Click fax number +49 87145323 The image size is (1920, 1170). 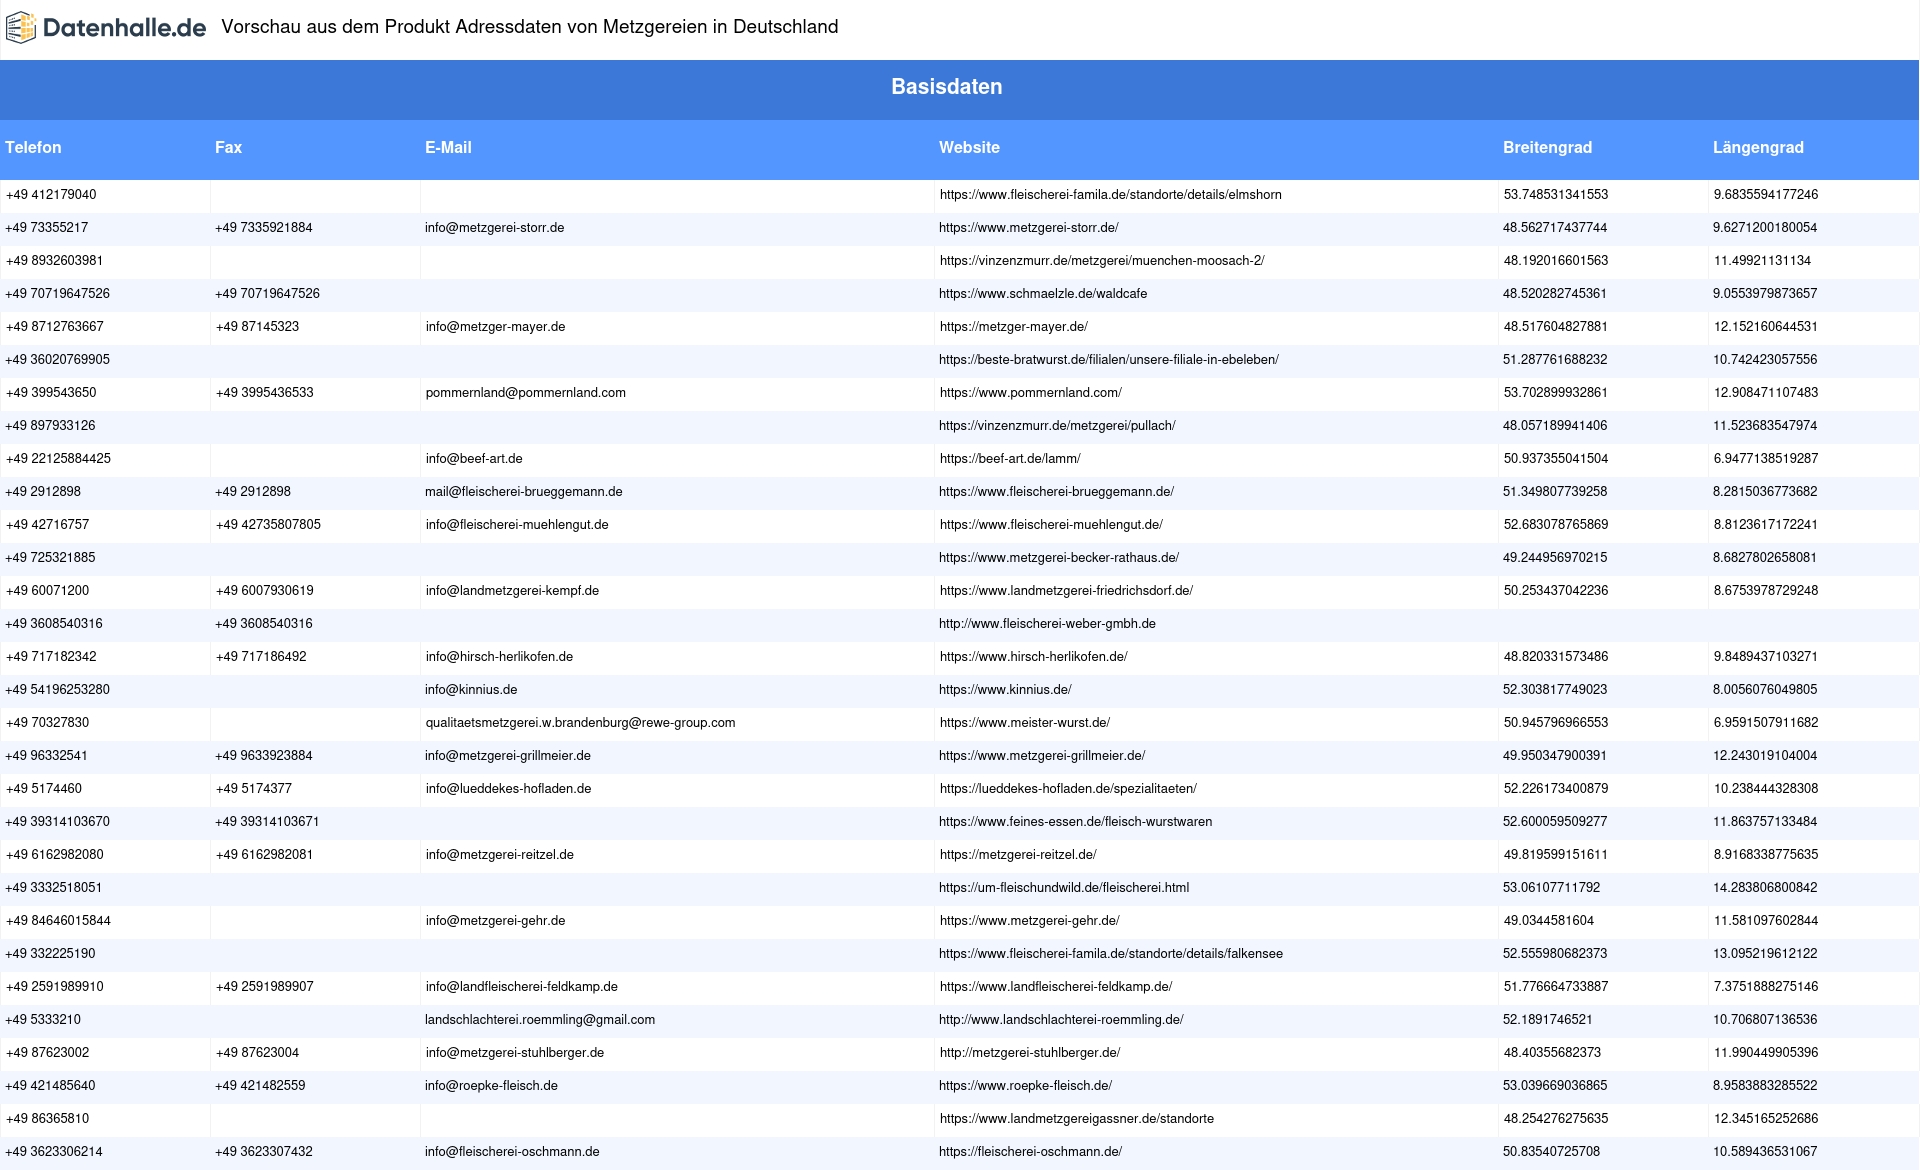tap(257, 327)
